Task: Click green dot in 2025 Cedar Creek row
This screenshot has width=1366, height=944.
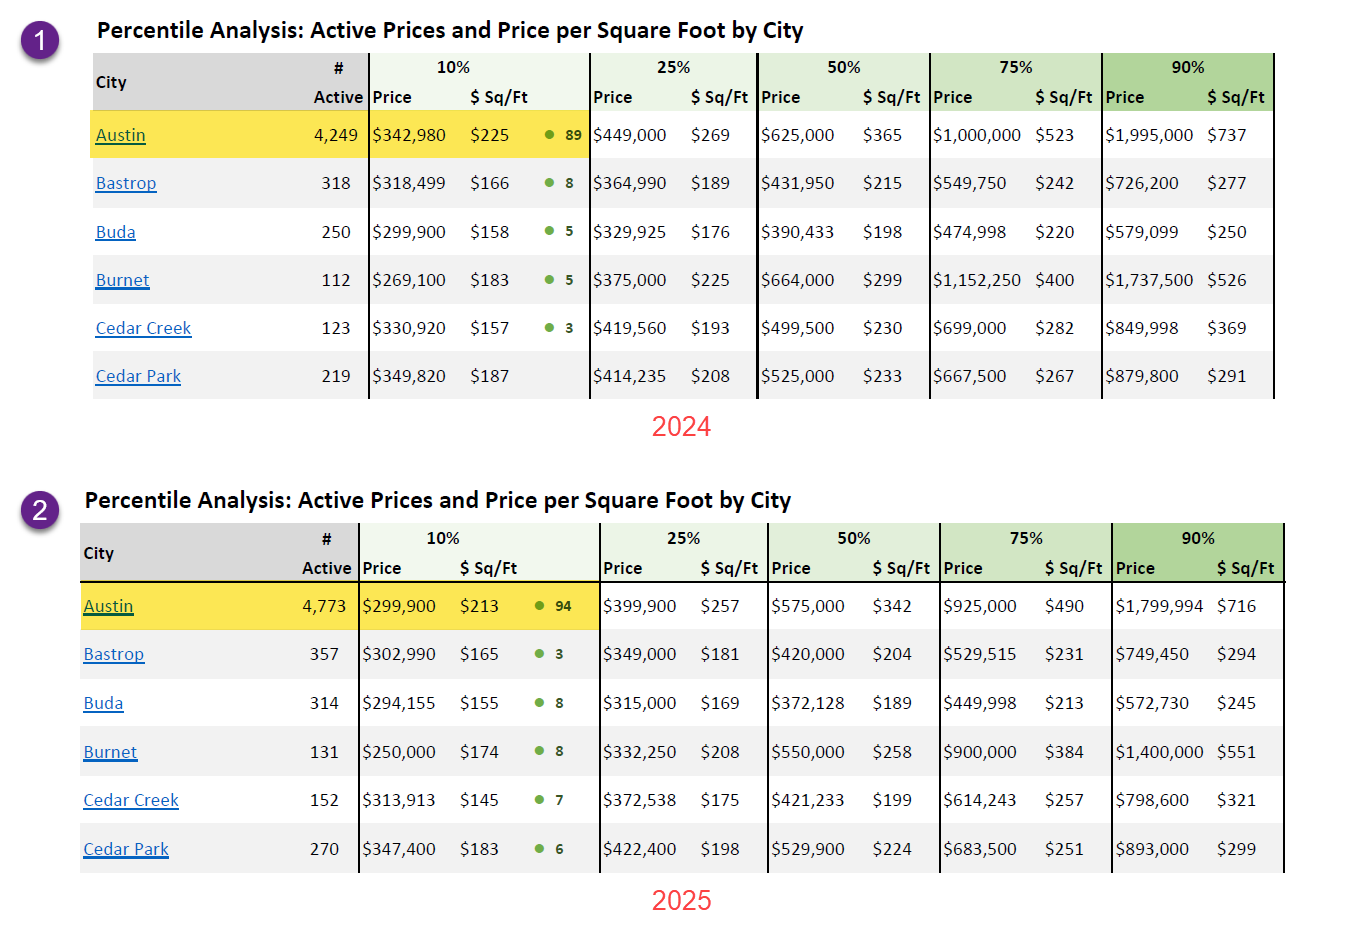Action: pos(539,800)
